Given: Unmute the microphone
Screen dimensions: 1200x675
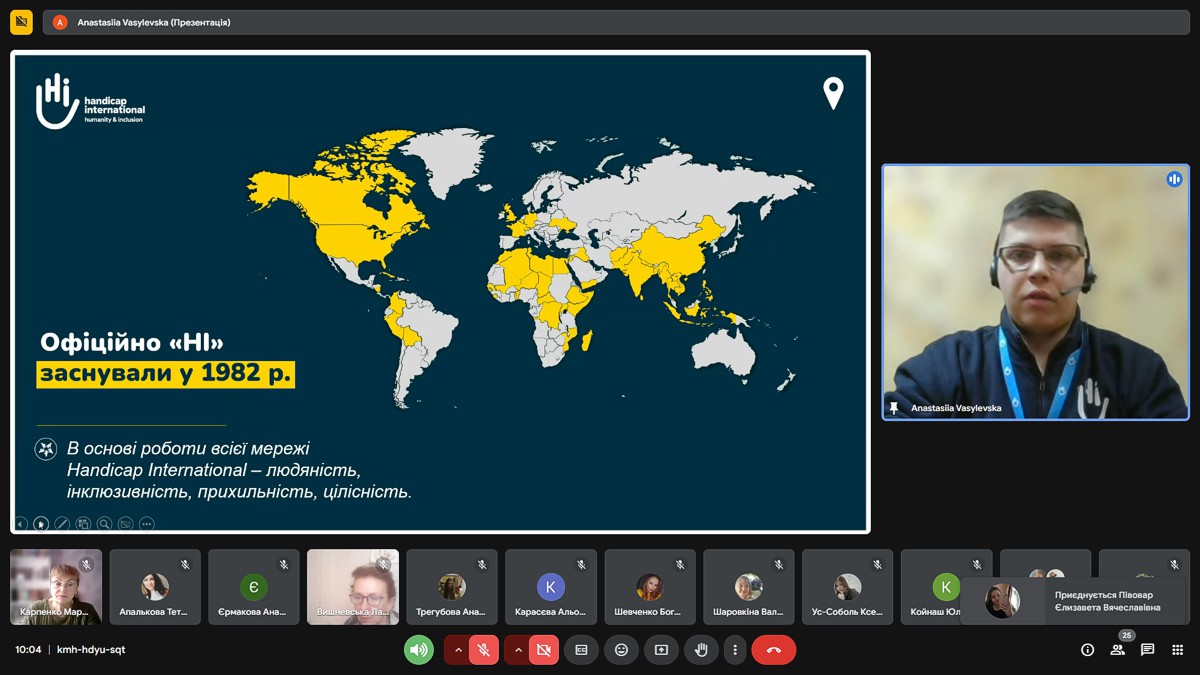Looking at the screenshot, I should coord(484,650).
